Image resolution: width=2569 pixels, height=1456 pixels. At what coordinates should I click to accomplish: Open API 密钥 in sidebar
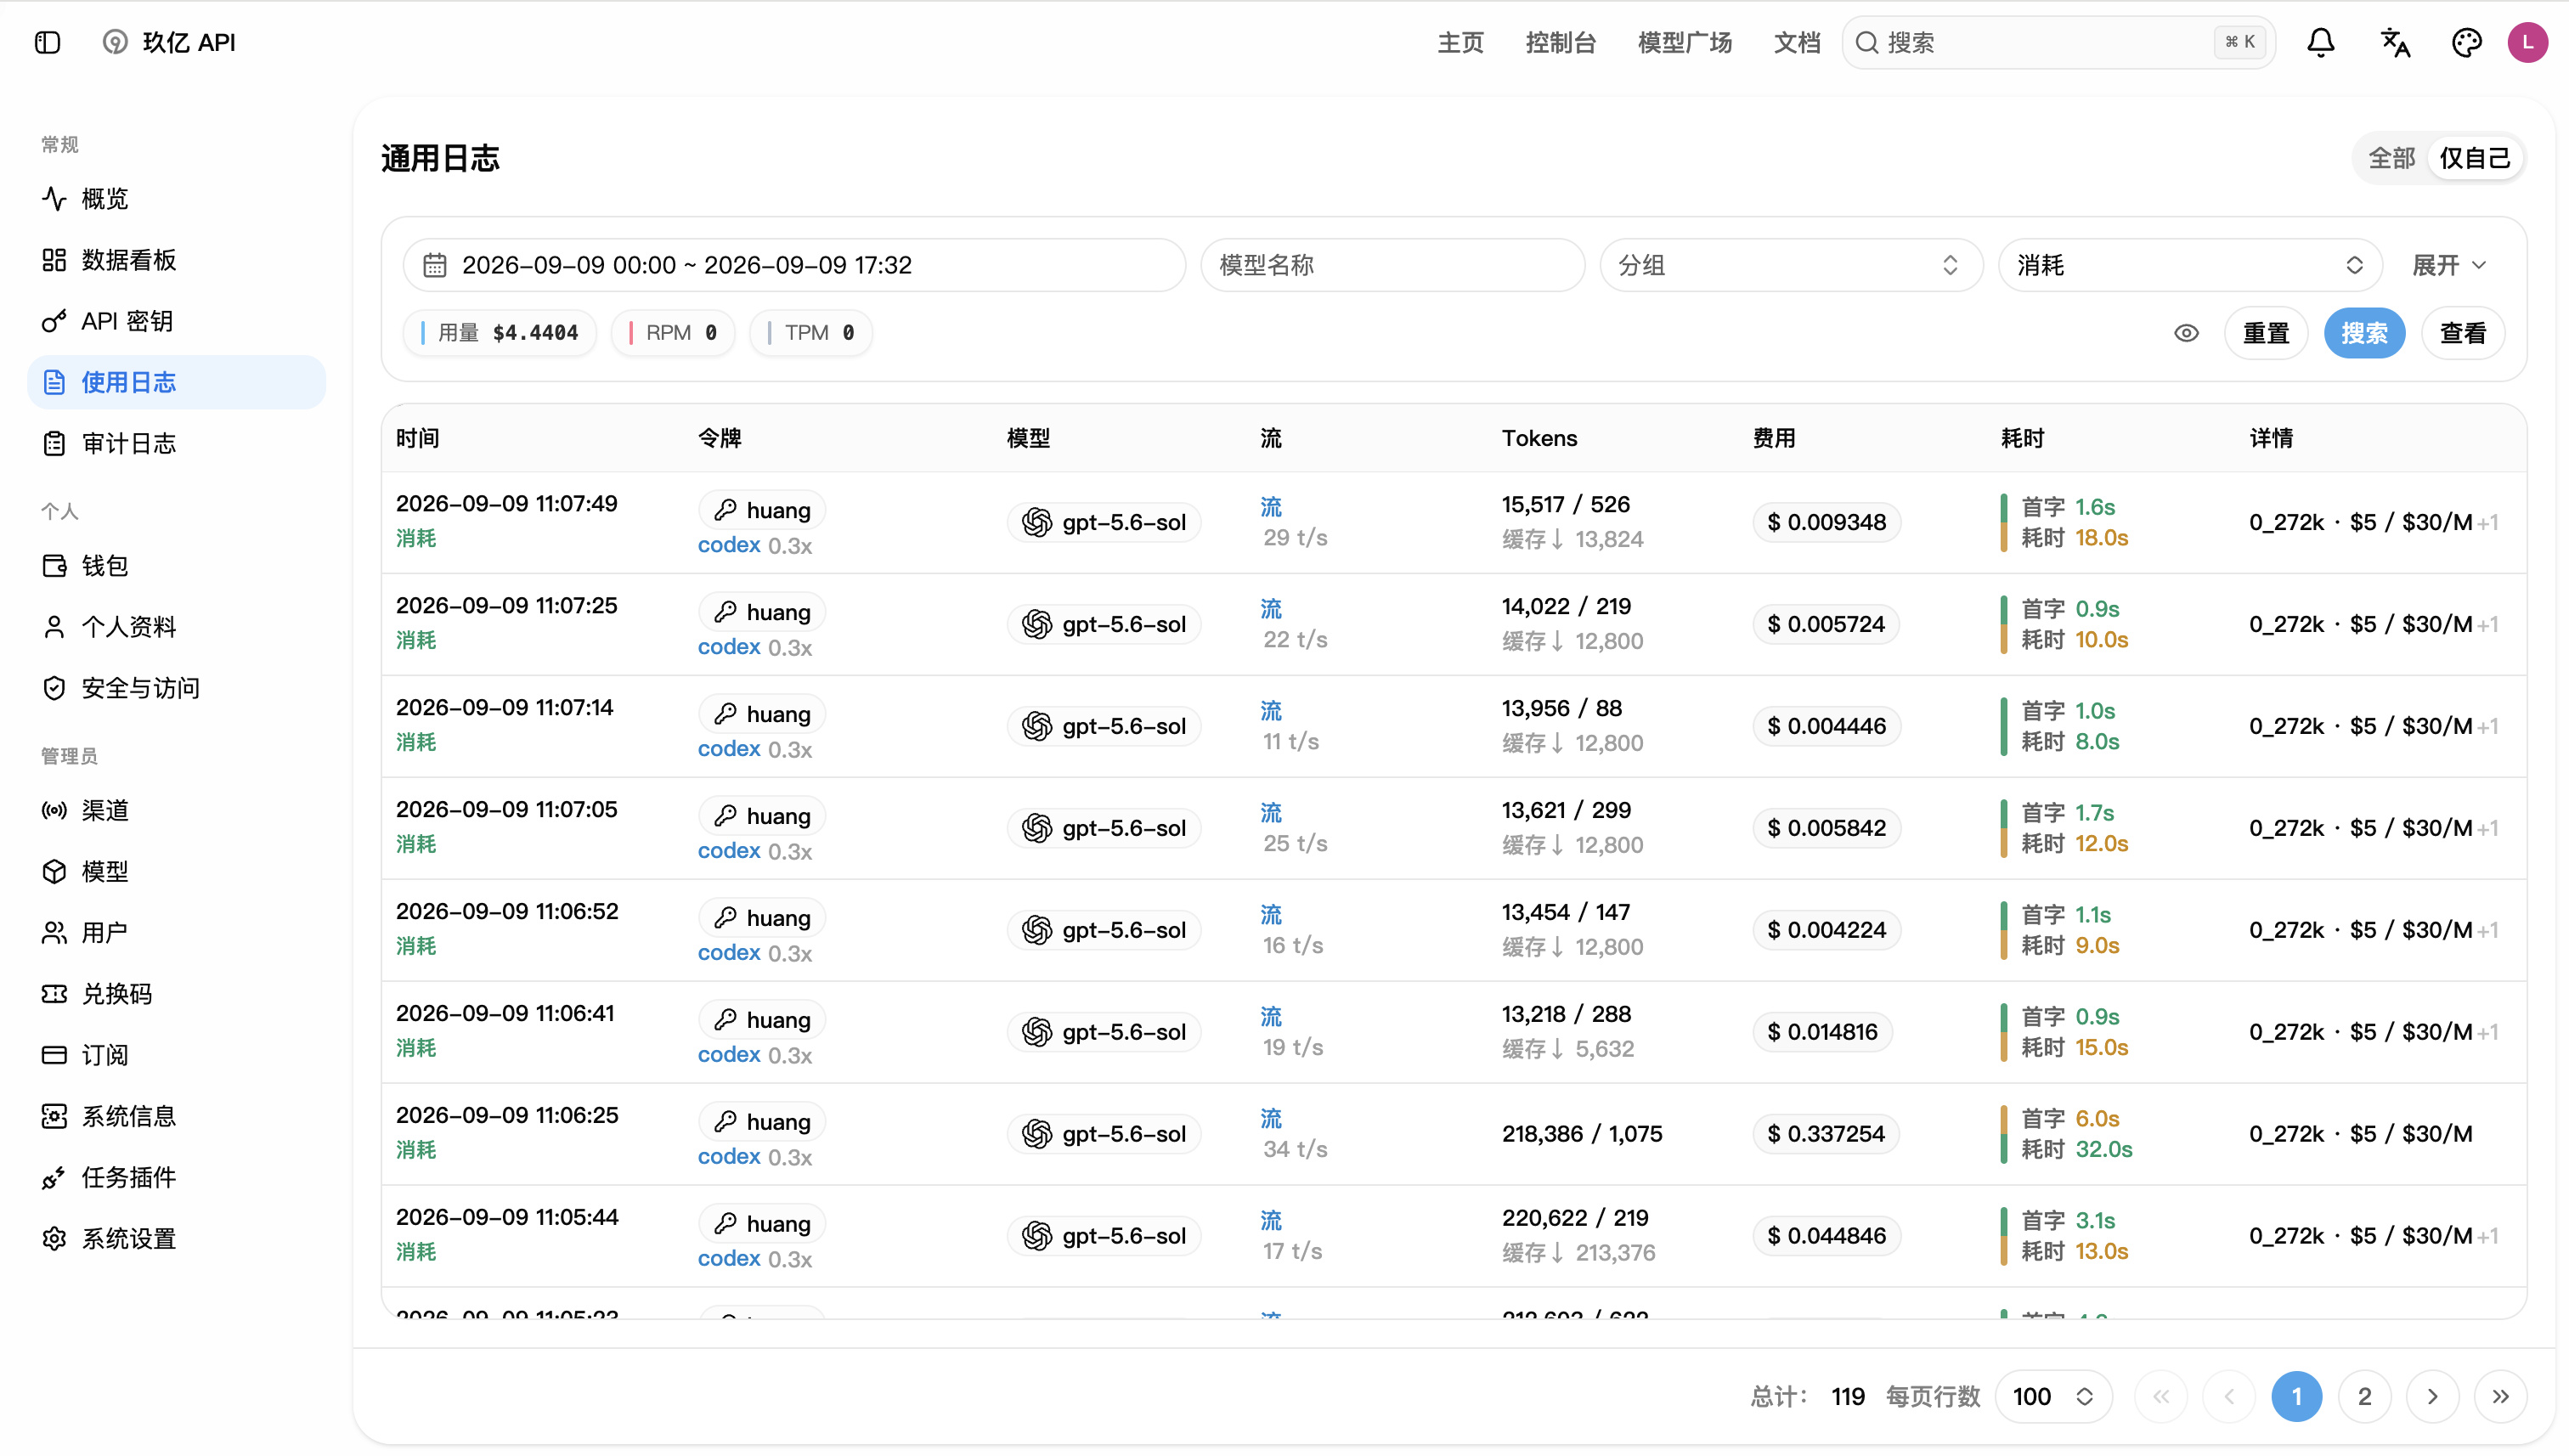tap(176, 321)
